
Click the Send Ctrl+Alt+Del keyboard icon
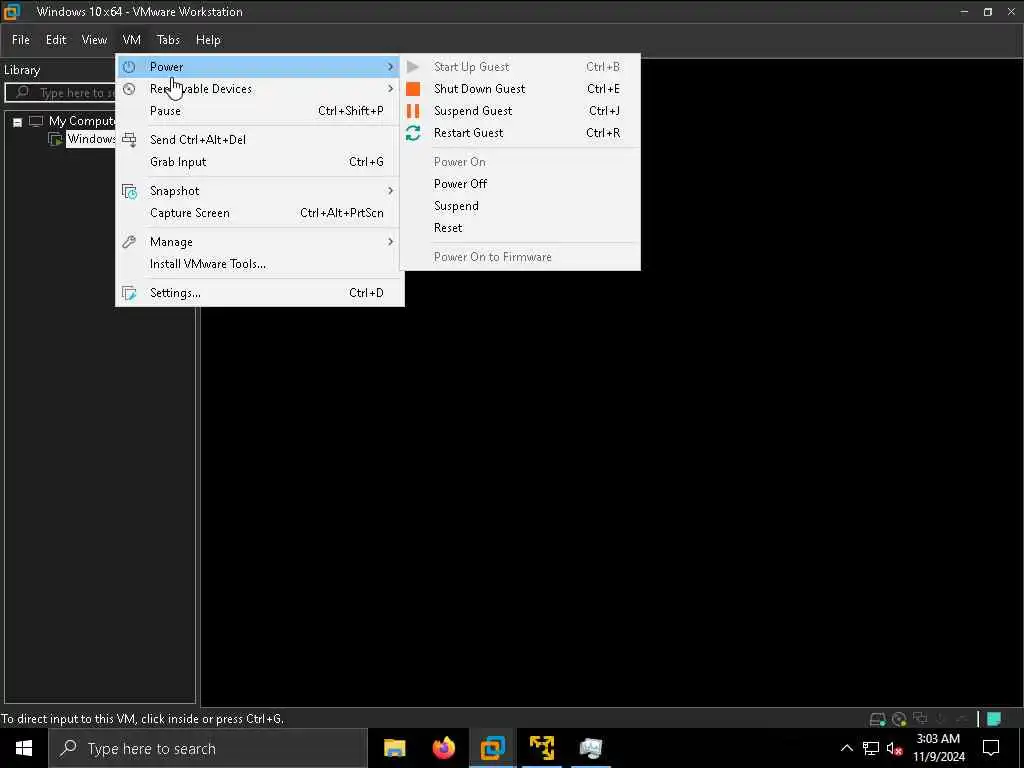(x=129, y=139)
